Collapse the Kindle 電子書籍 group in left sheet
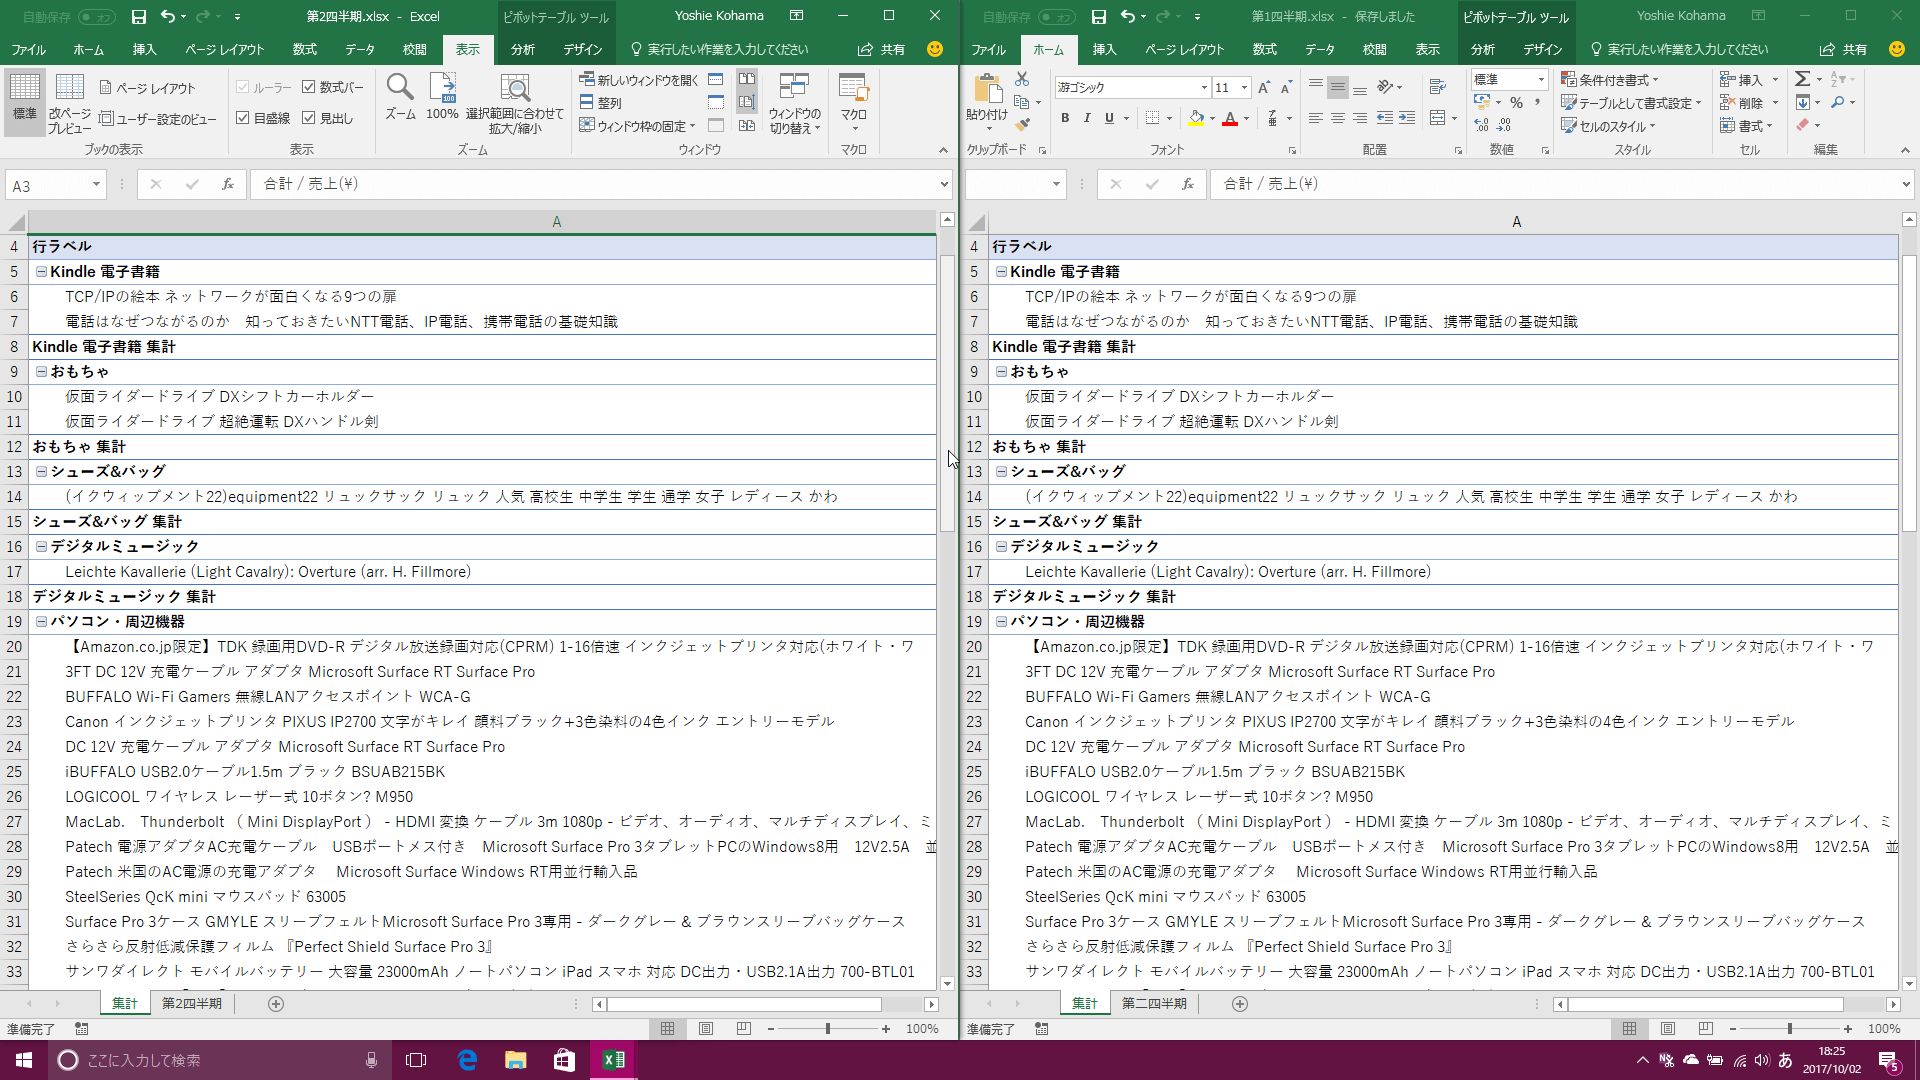The image size is (1920, 1080). pos(42,272)
